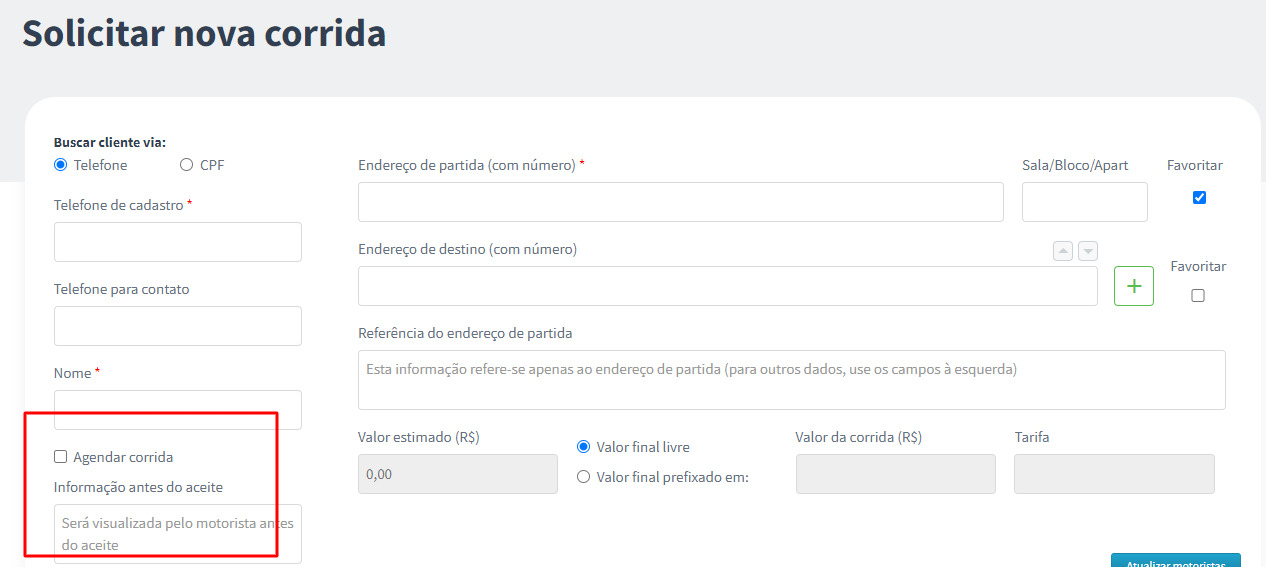Screen dimensions: 1266x567
Task: Click the Sala/Bloco/Apart field
Action: click(1085, 202)
